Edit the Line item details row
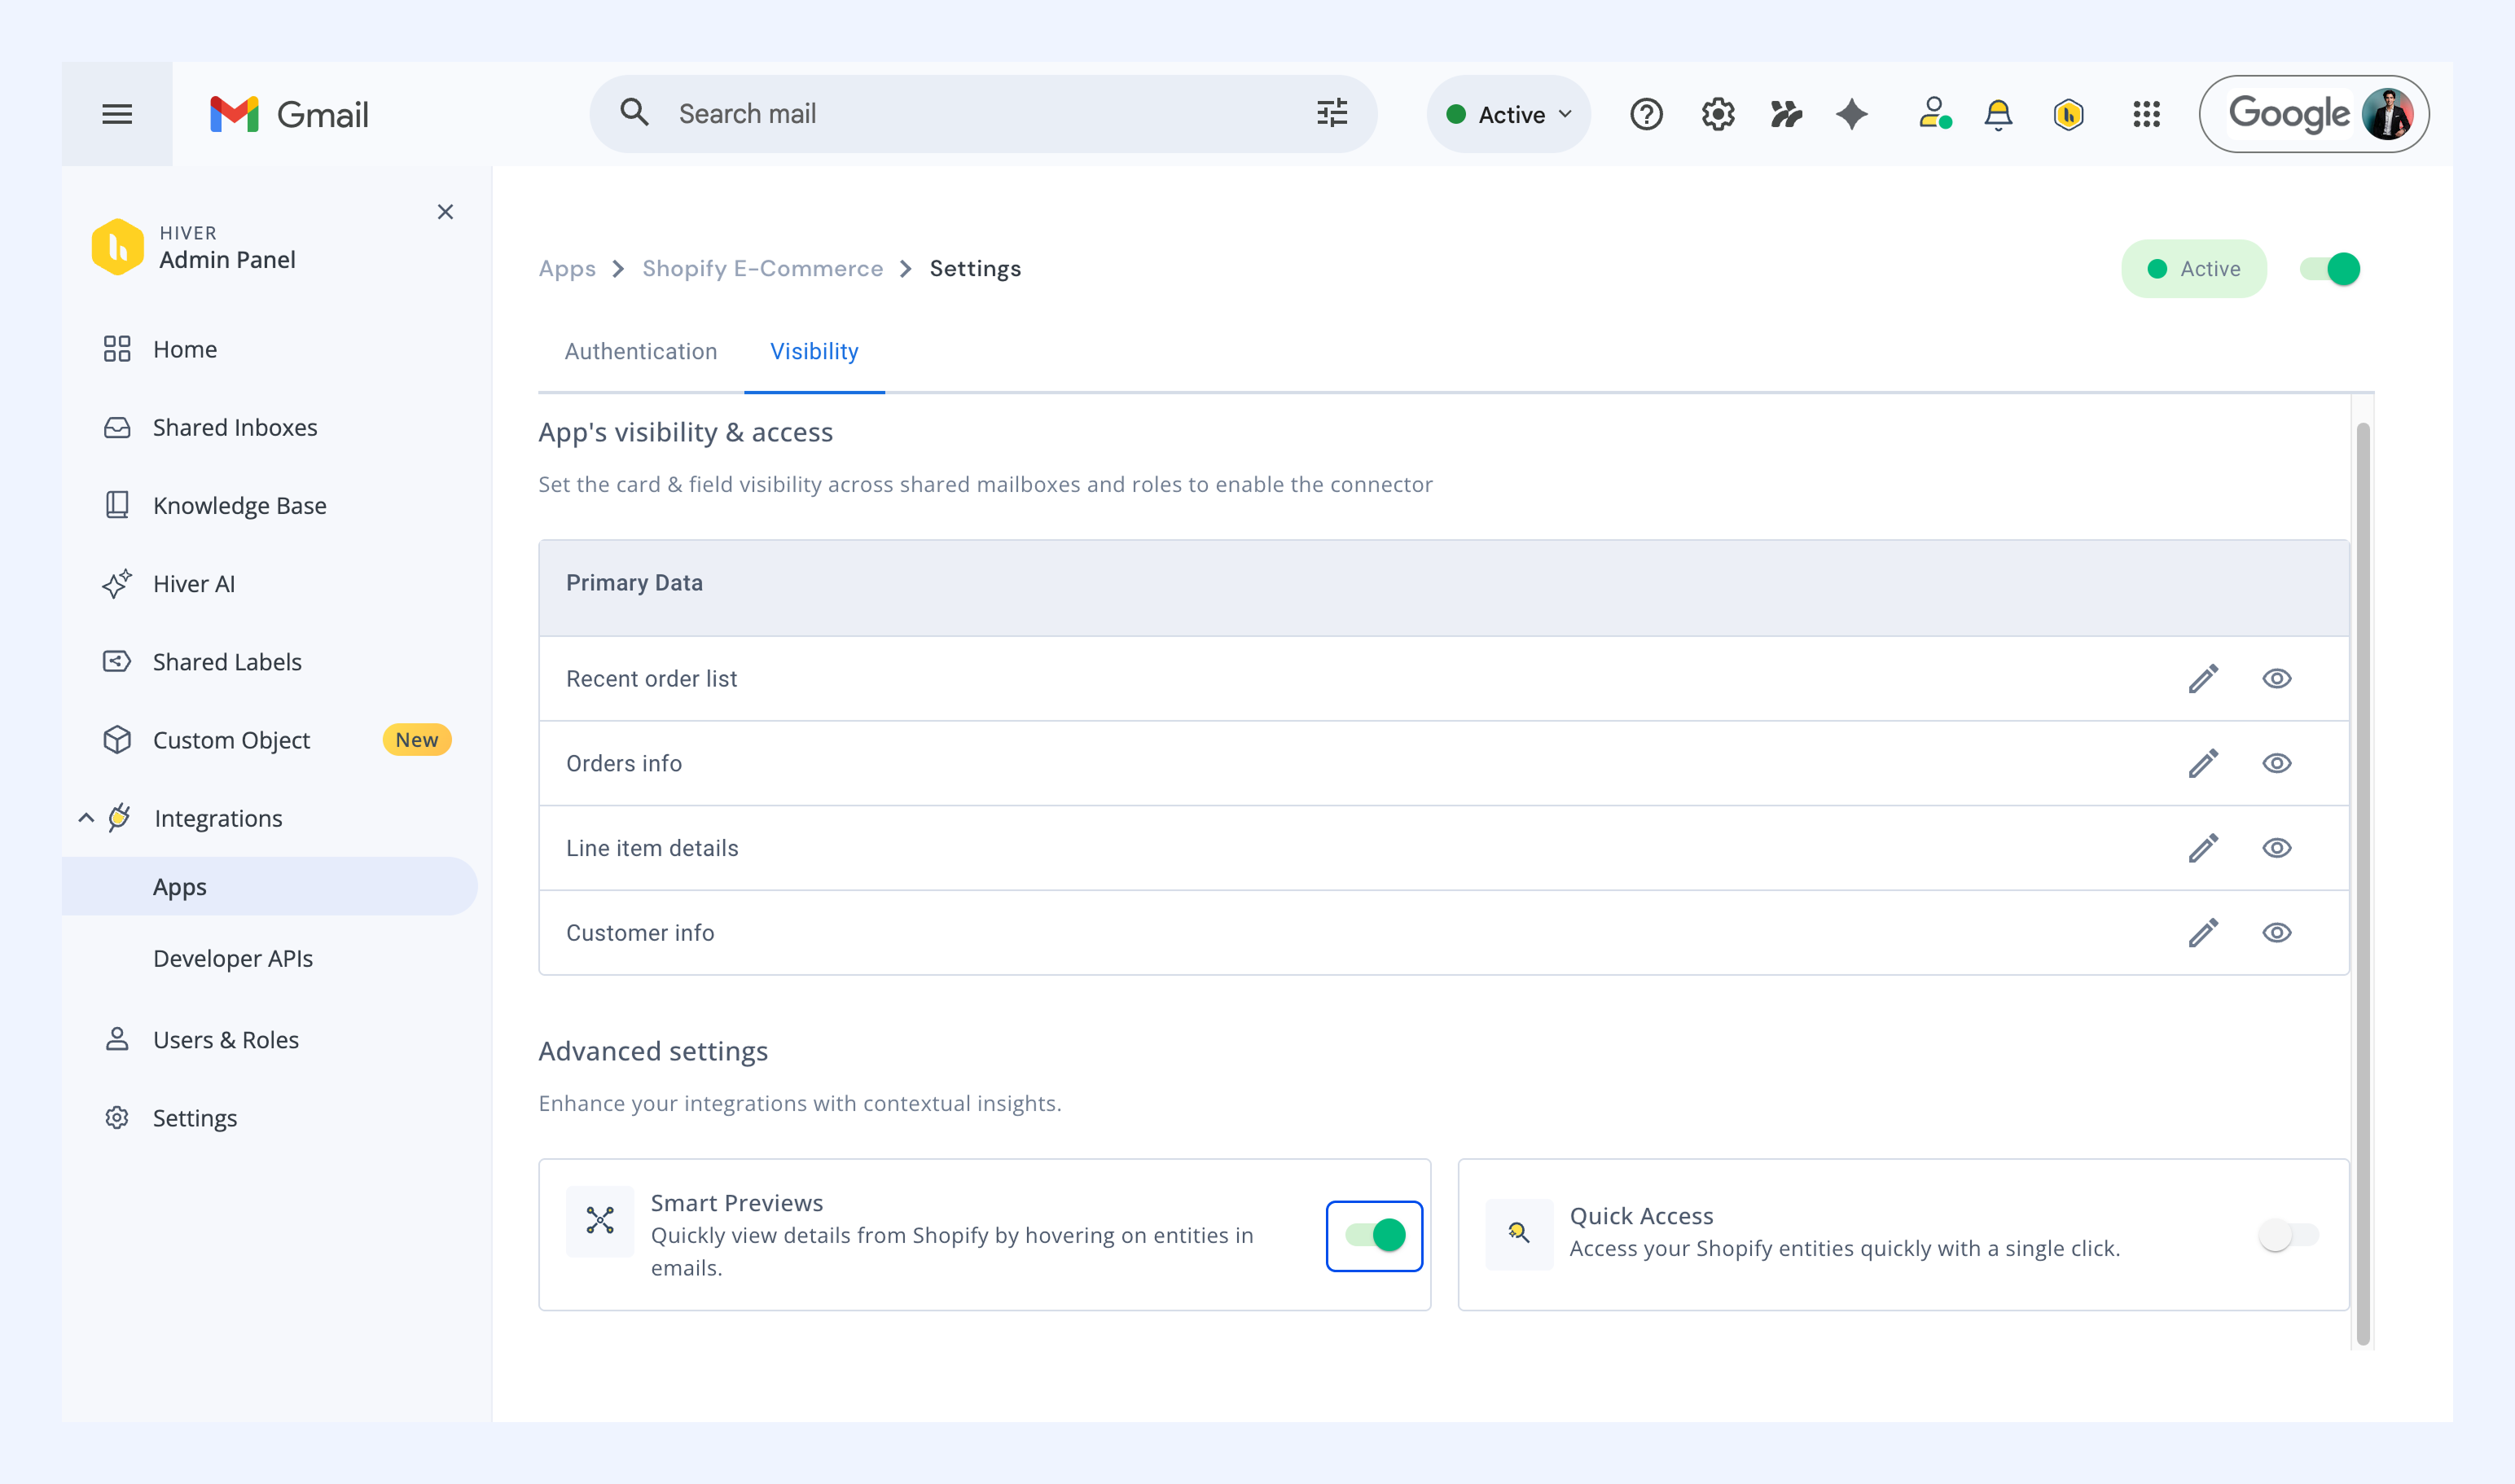The width and height of the screenshot is (2515, 1484). (x=2203, y=849)
